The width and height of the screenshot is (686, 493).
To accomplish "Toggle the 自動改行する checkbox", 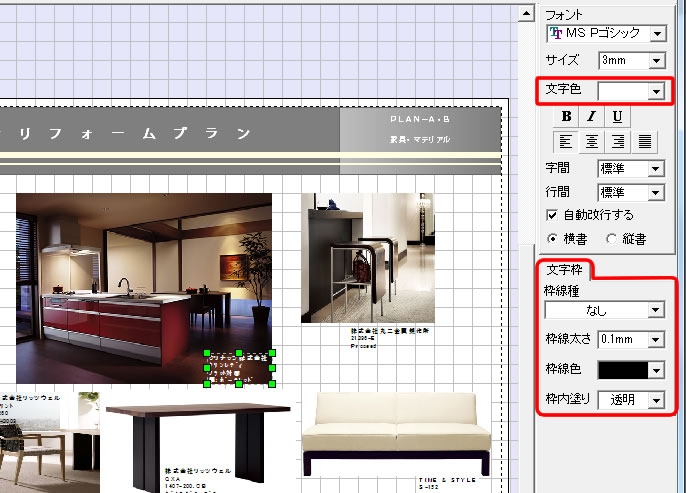I will point(552,215).
